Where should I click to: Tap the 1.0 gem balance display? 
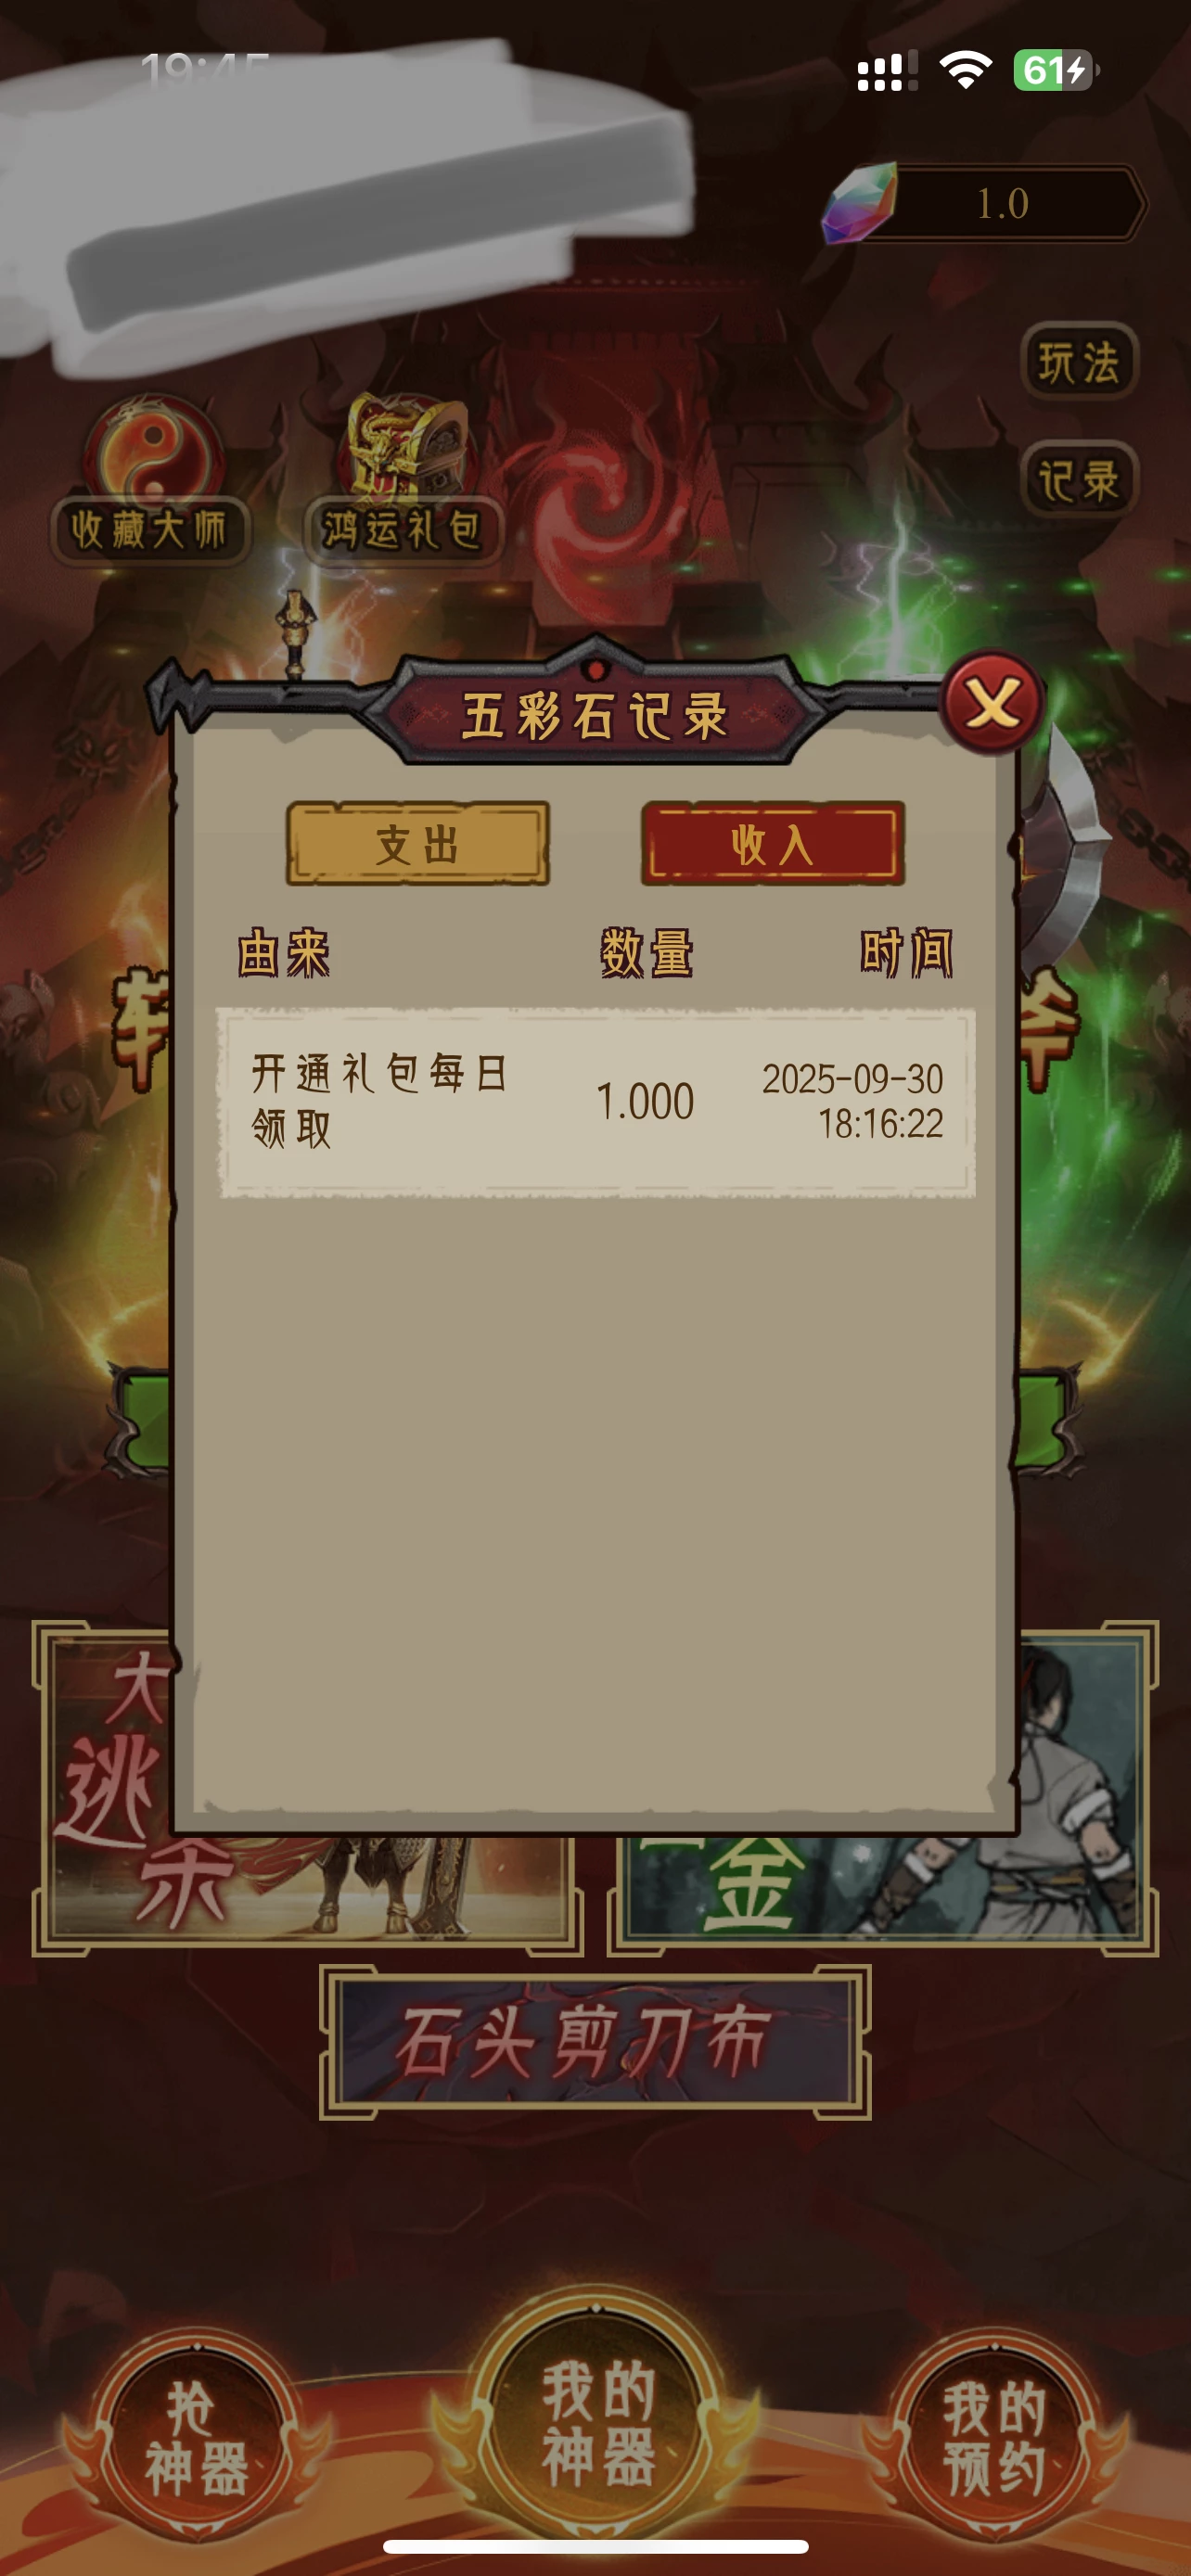point(1002,204)
